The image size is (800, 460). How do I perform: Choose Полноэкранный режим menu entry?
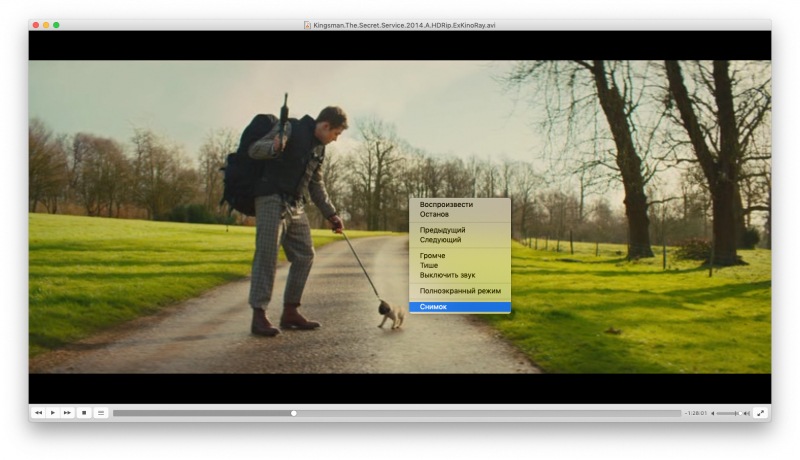[460, 291]
